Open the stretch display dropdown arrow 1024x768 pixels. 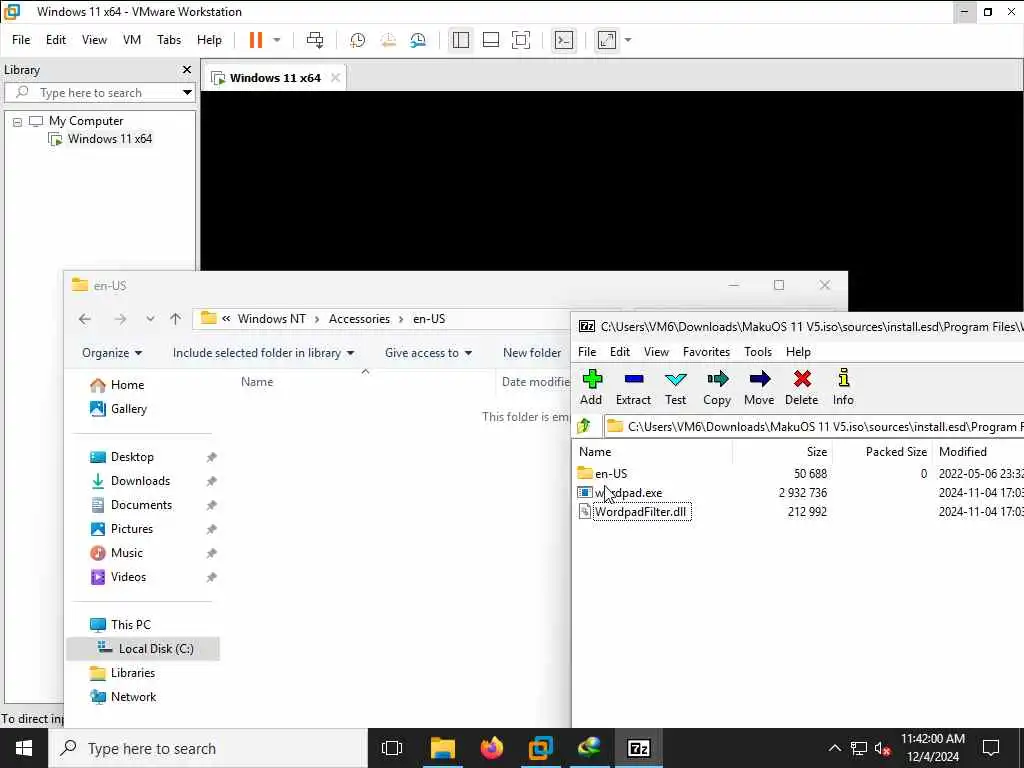(628, 40)
